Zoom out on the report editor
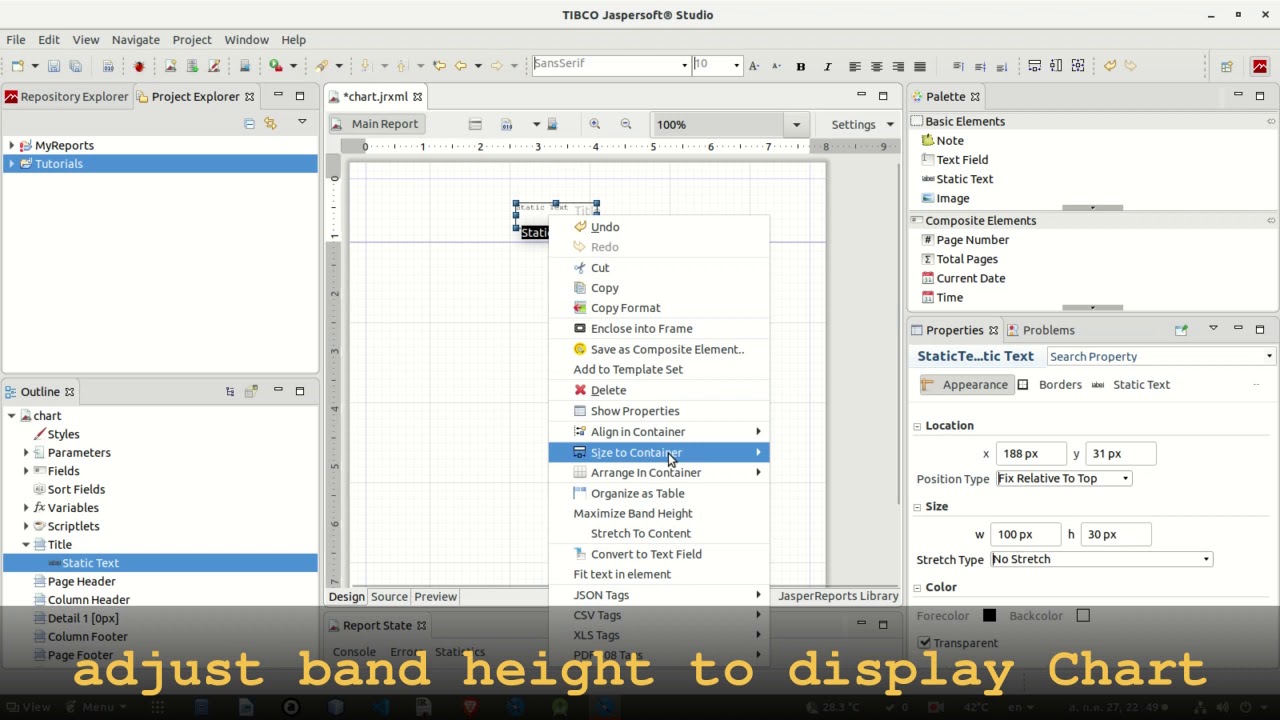The width and height of the screenshot is (1280, 720). (x=626, y=124)
